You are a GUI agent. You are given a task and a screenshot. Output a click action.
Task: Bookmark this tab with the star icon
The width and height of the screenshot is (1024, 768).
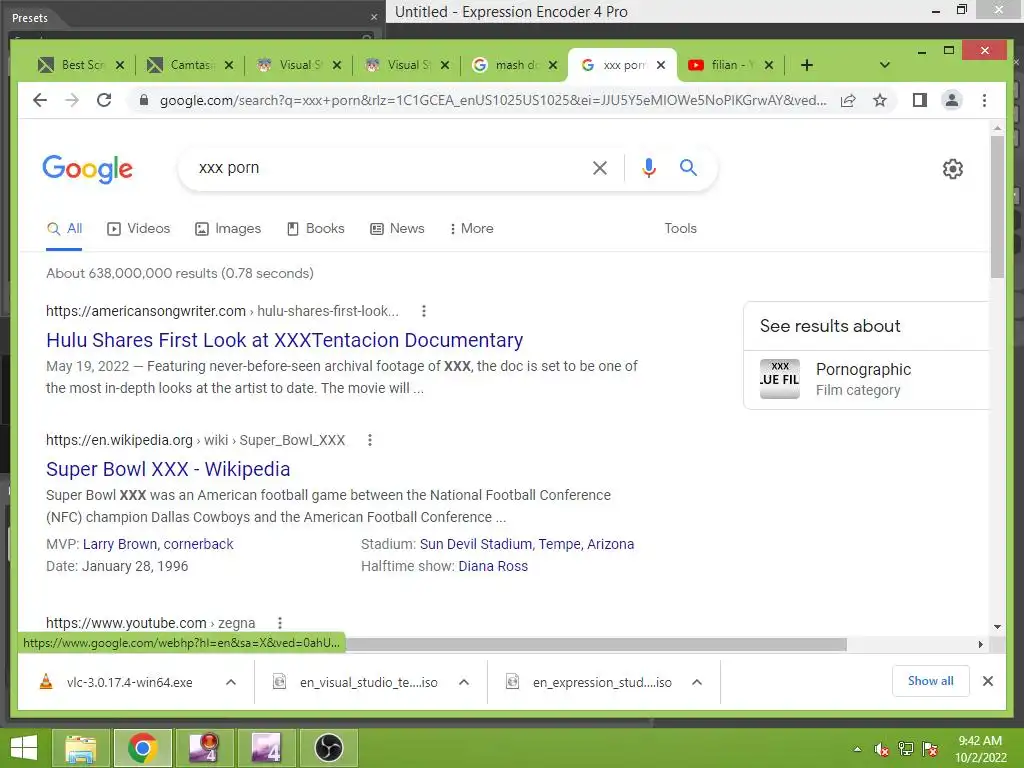point(880,100)
